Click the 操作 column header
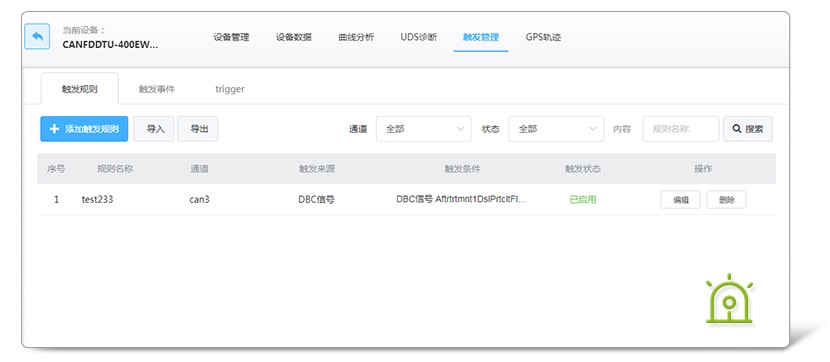 tap(703, 169)
